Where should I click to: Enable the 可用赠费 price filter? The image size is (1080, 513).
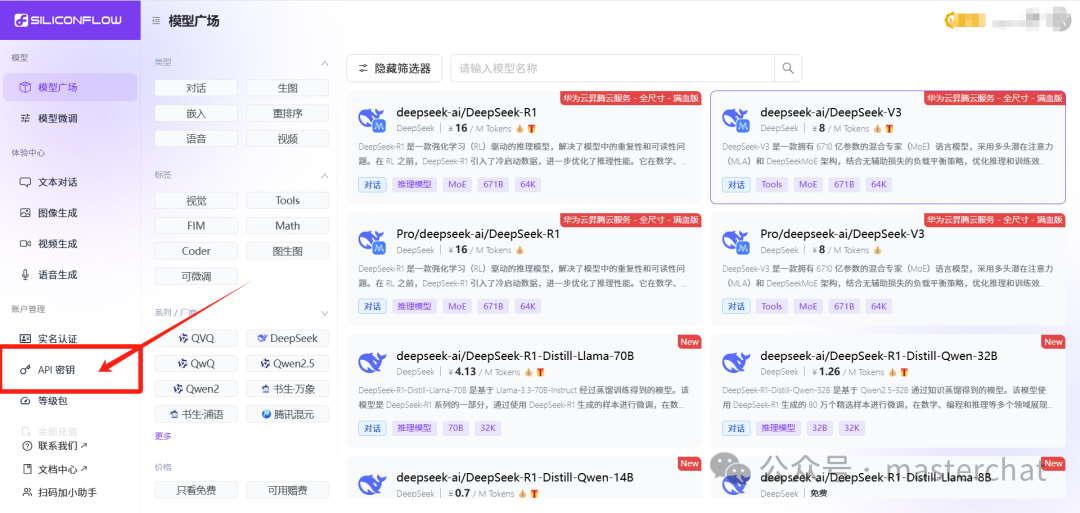click(287, 490)
